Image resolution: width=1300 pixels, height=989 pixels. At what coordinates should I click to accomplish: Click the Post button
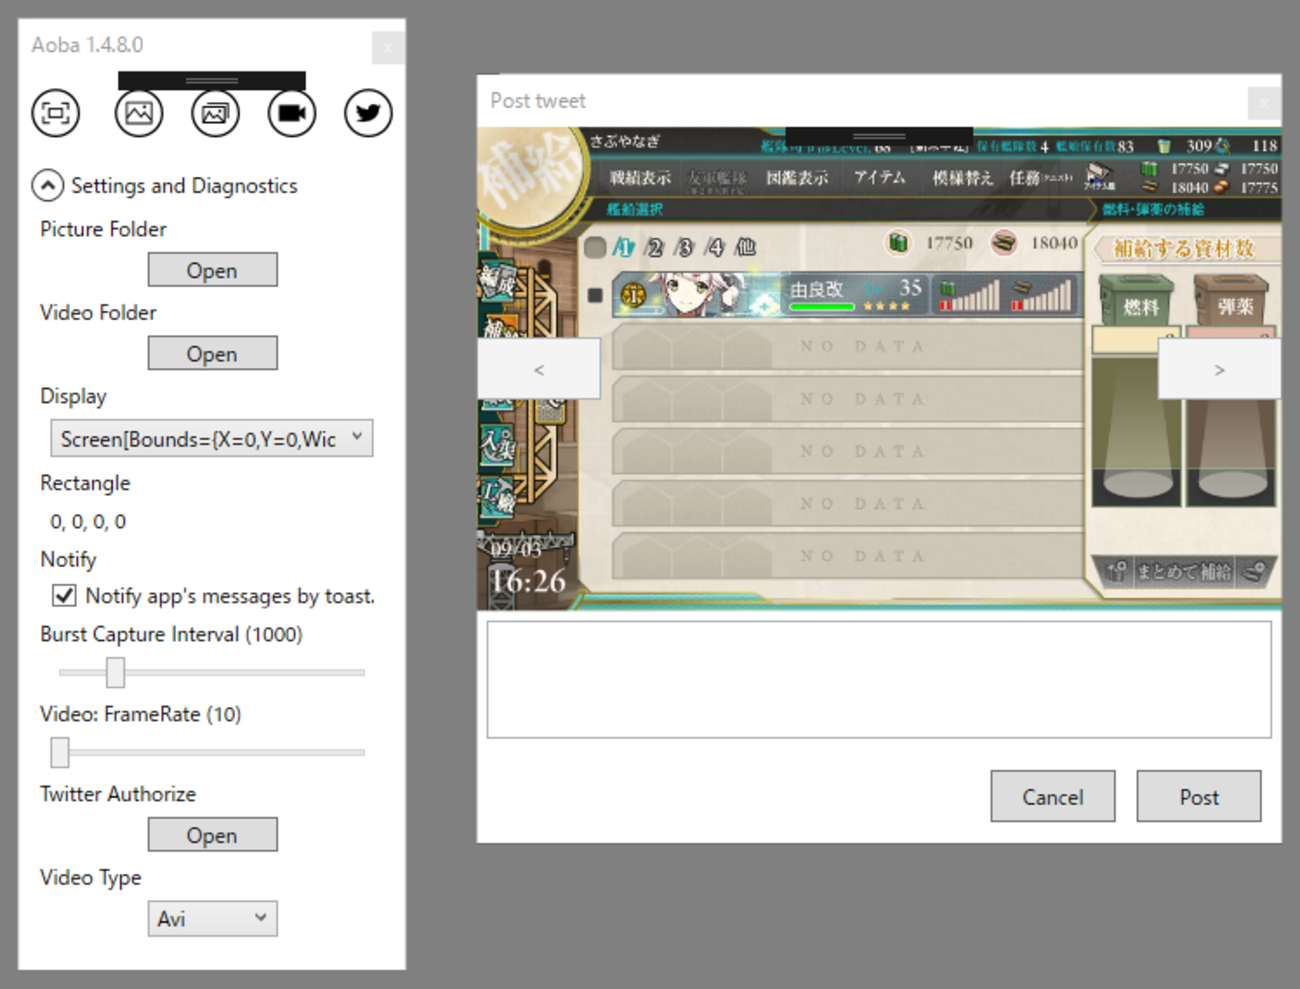pos(1199,796)
